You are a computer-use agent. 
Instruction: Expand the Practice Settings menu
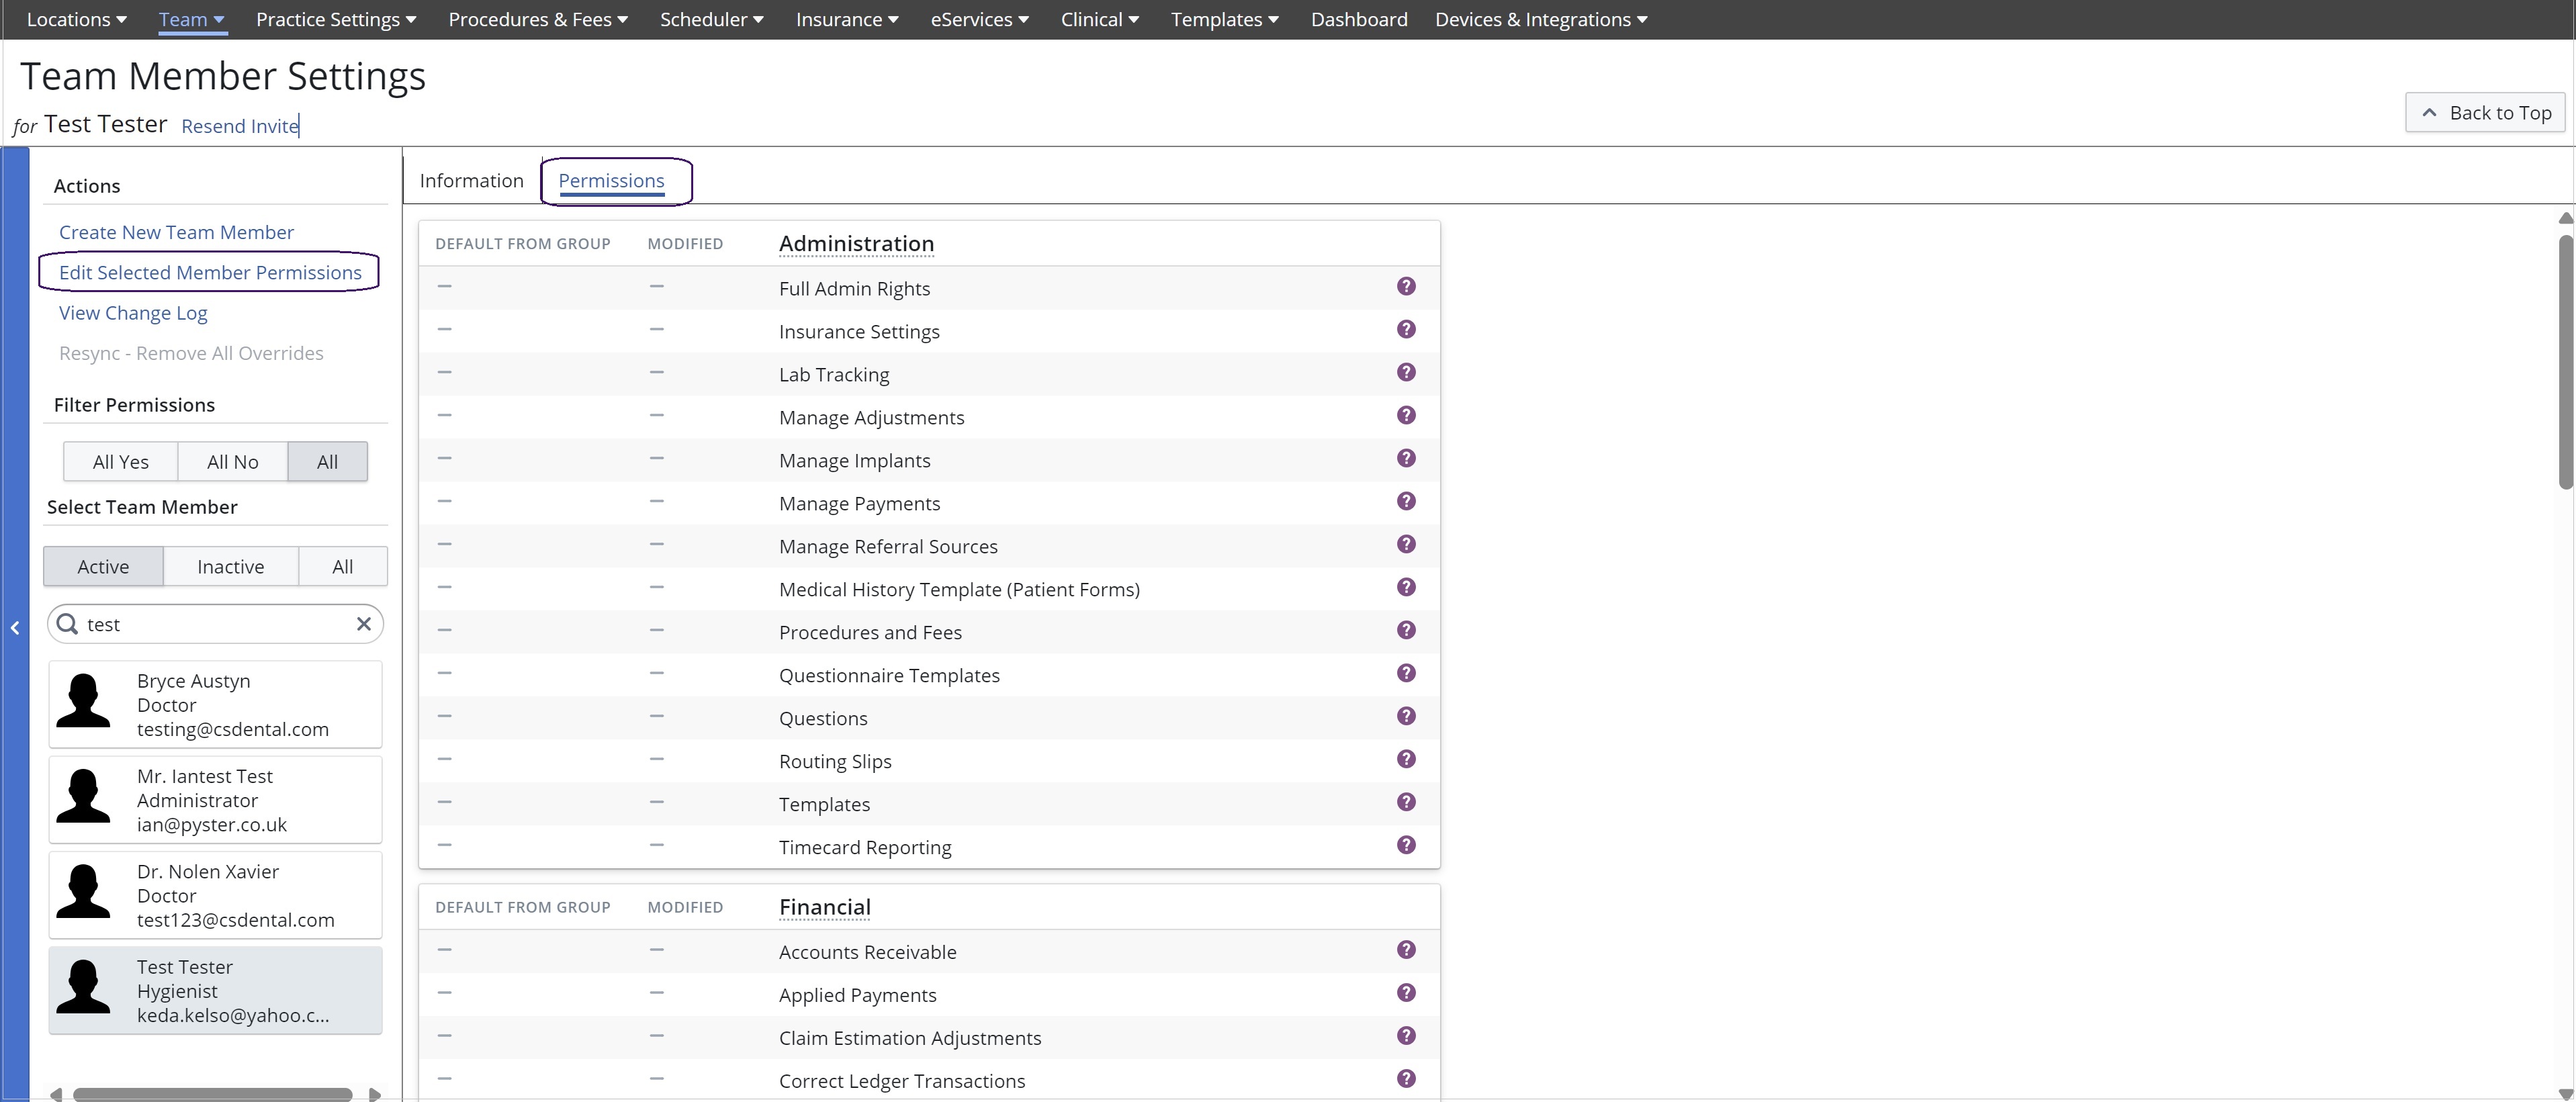pos(336,19)
